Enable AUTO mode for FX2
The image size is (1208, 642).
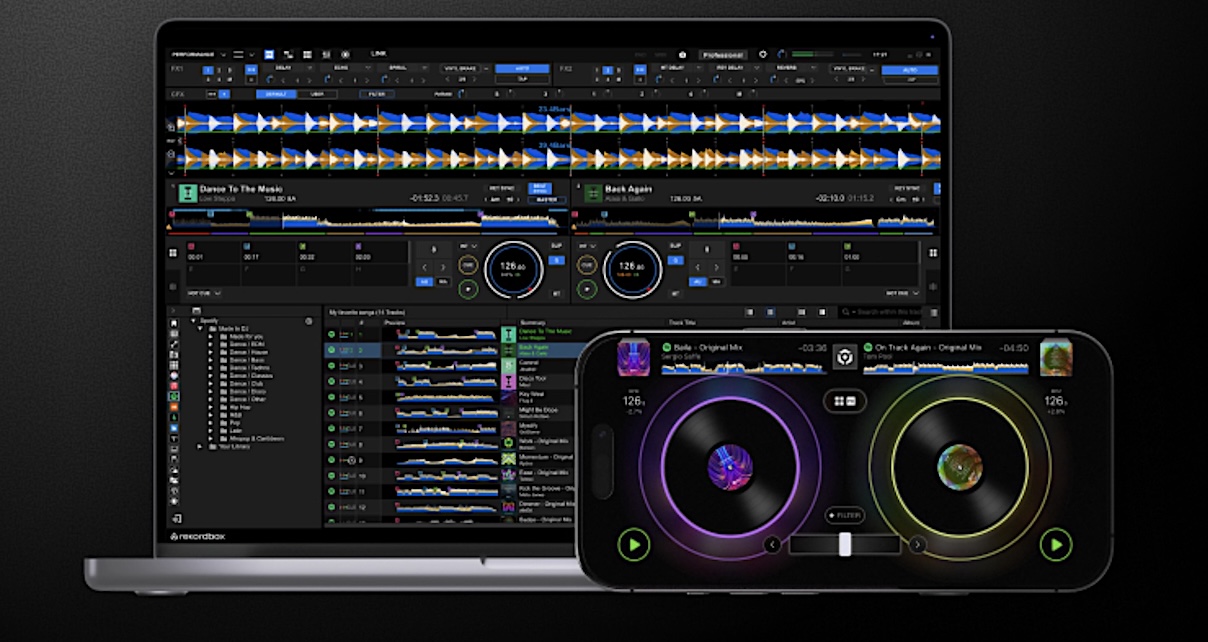[913, 69]
